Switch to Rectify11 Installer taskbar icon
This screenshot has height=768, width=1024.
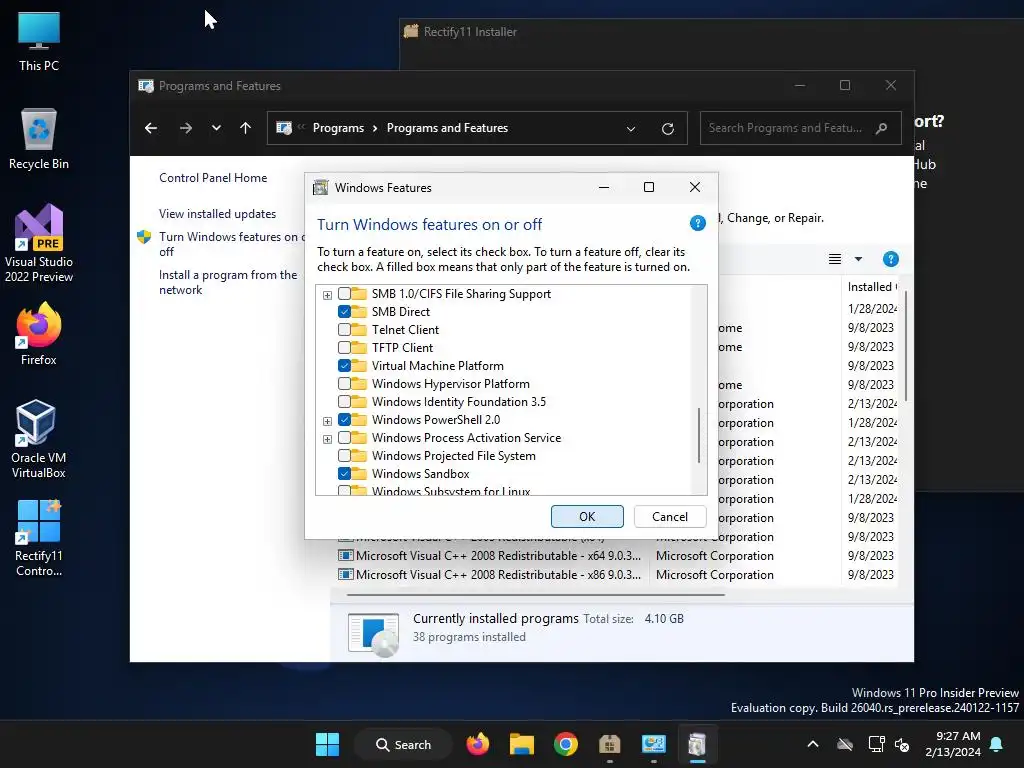pos(609,744)
